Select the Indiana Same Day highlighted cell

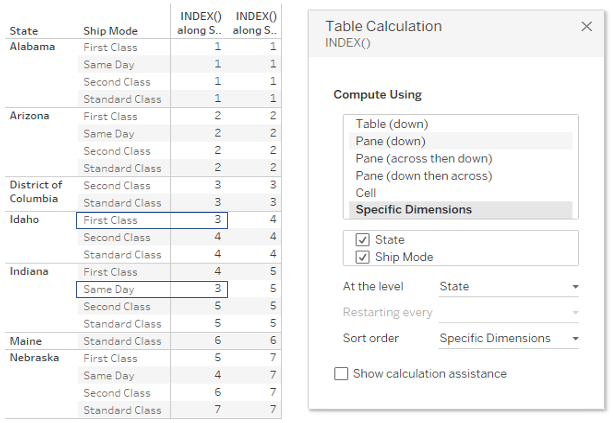(152, 289)
